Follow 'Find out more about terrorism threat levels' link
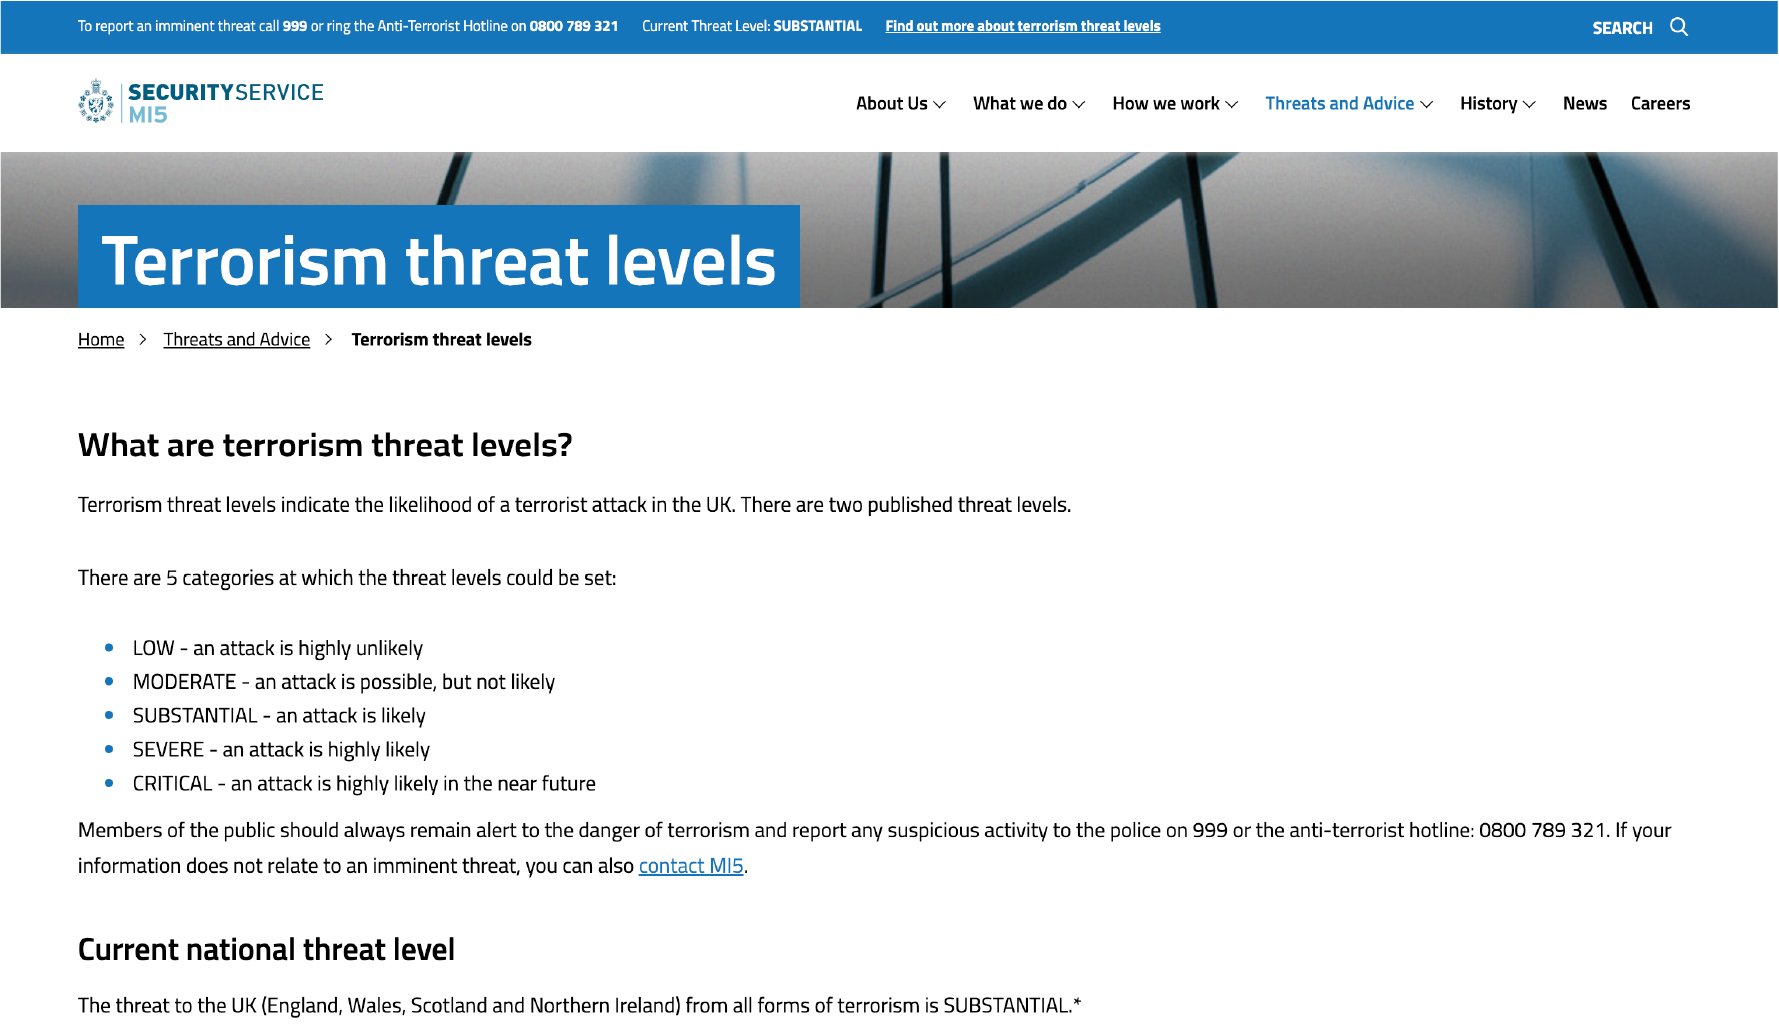The height and width of the screenshot is (1036, 1779). 1022,26
